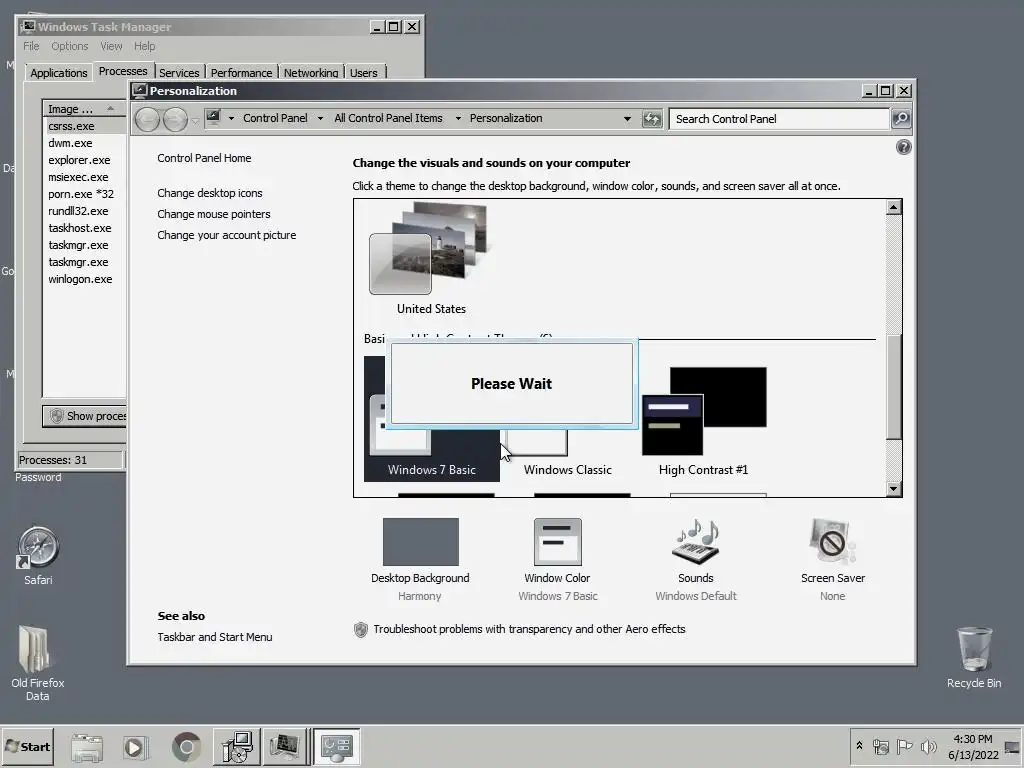Show hidden tray icons arrow

(x=859, y=746)
